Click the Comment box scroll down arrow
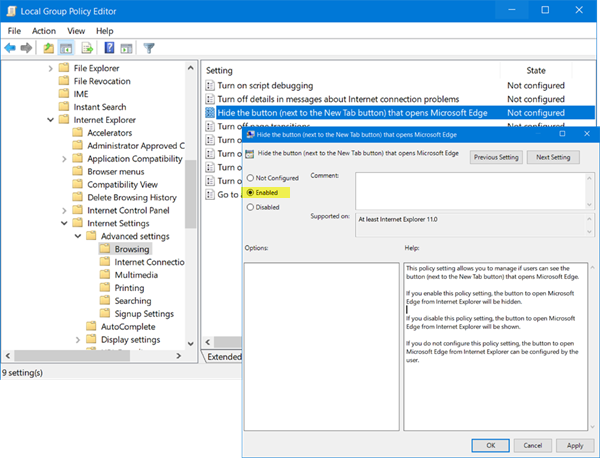Screen dimensions: 600x458 click(x=589, y=205)
